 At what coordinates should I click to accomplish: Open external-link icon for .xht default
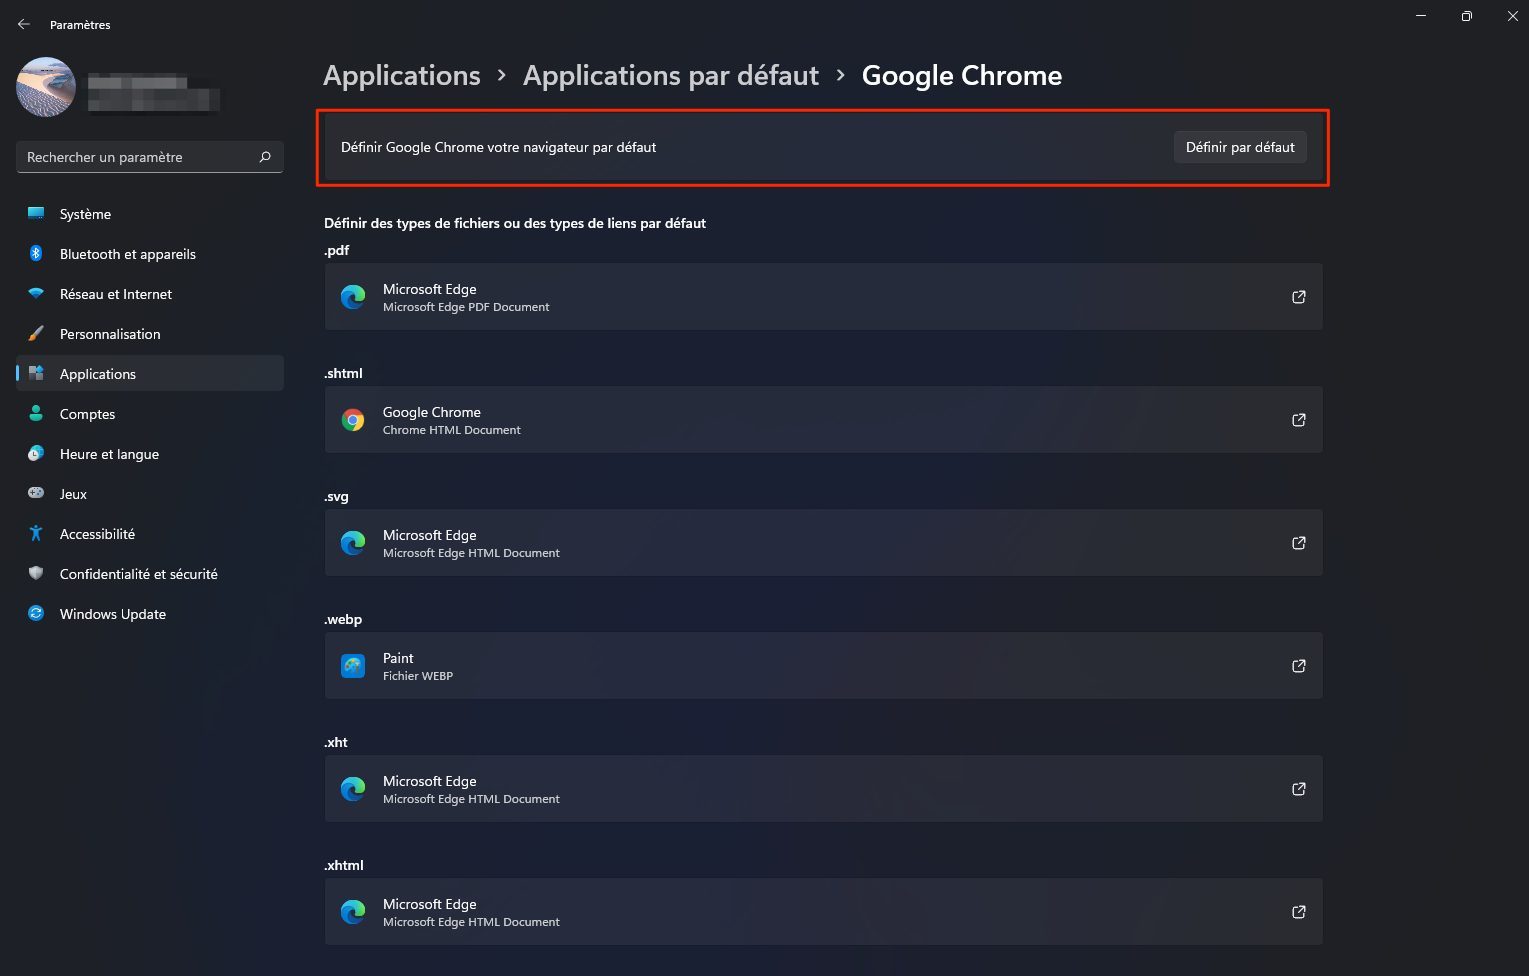tap(1298, 789)
